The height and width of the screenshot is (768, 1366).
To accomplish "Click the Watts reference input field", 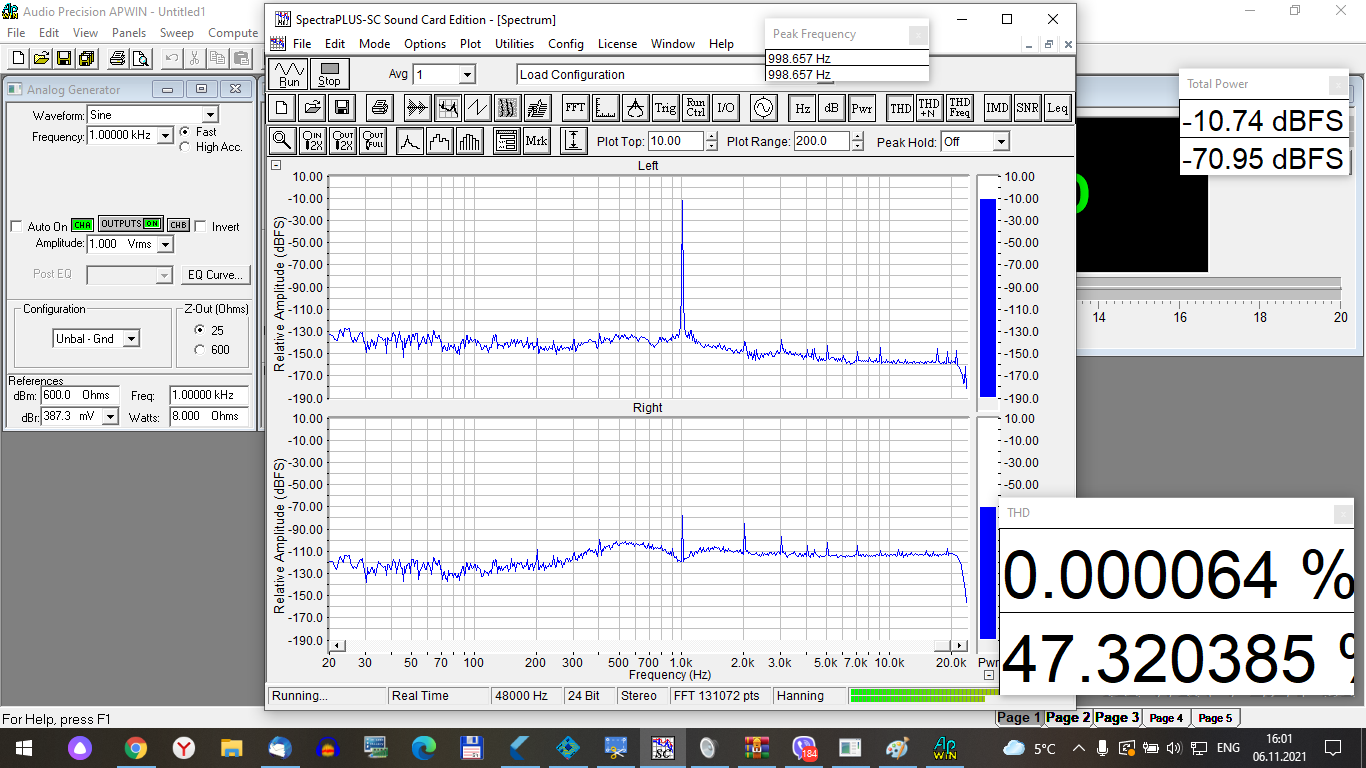I will (x=209, y=416).
